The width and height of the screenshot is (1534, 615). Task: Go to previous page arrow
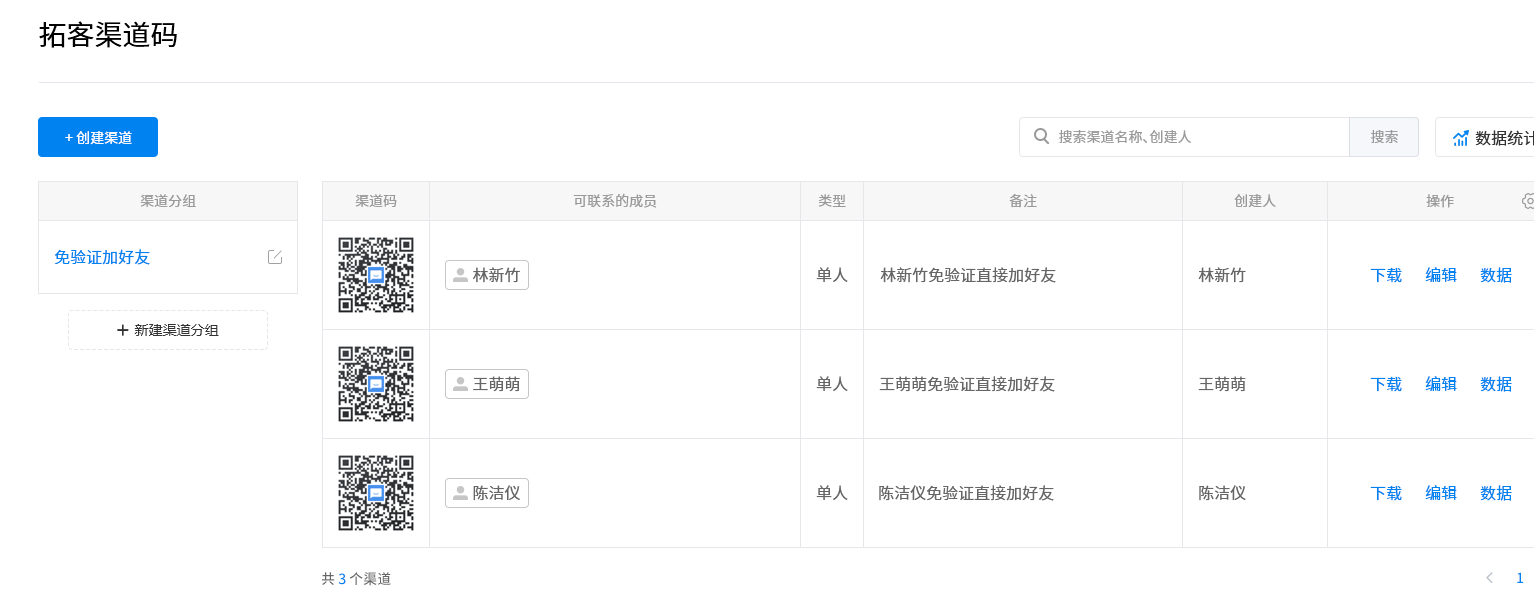(1489, 578)
